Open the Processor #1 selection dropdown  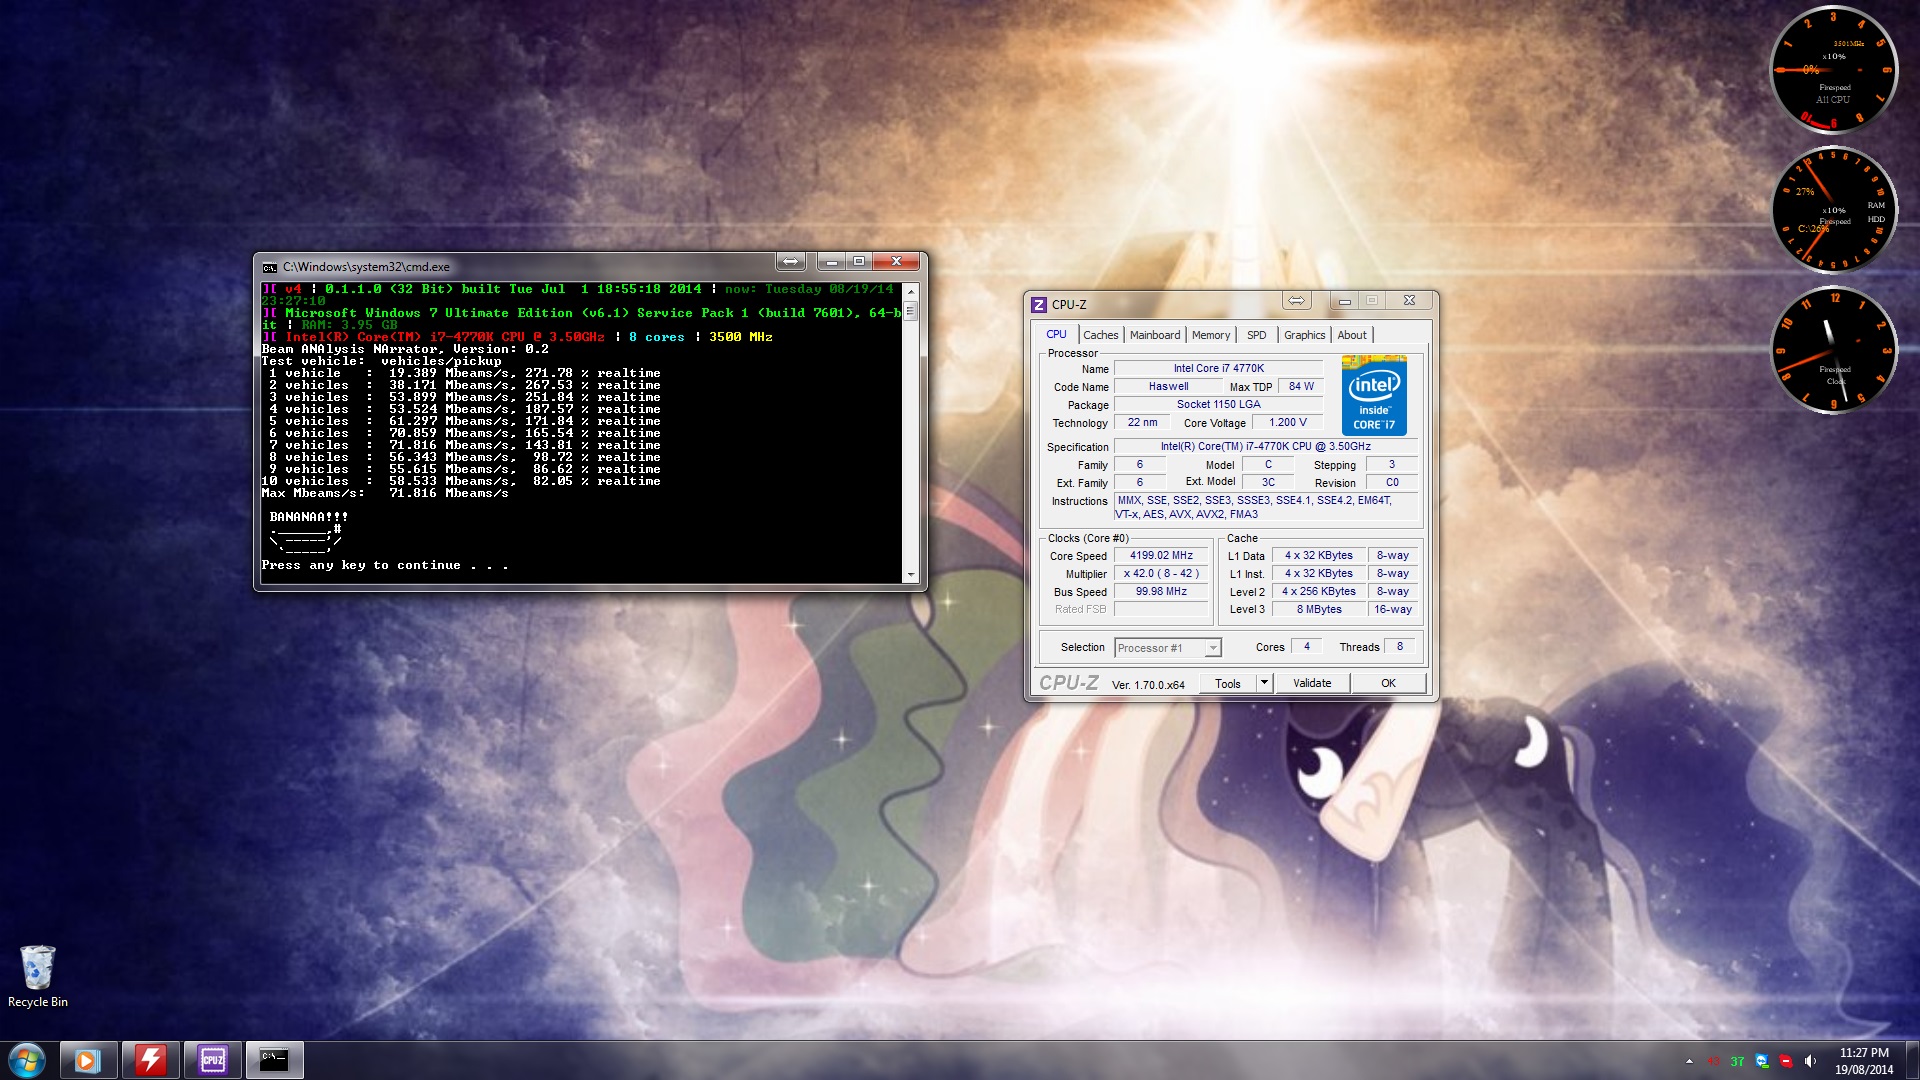(x=1168, y=648)
